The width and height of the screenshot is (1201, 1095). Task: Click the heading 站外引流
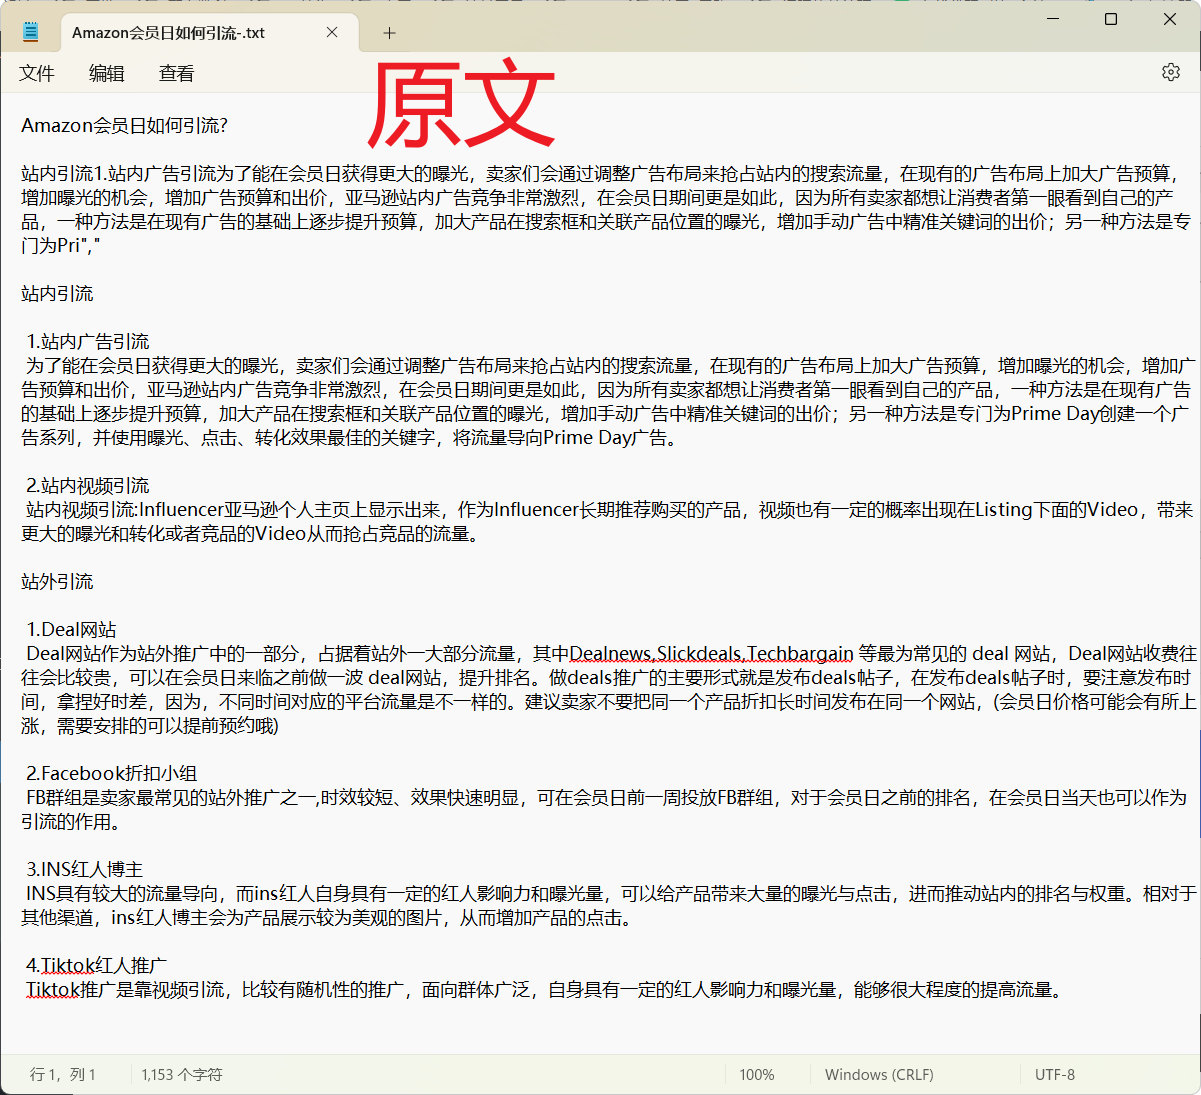(x=58, y=581)
